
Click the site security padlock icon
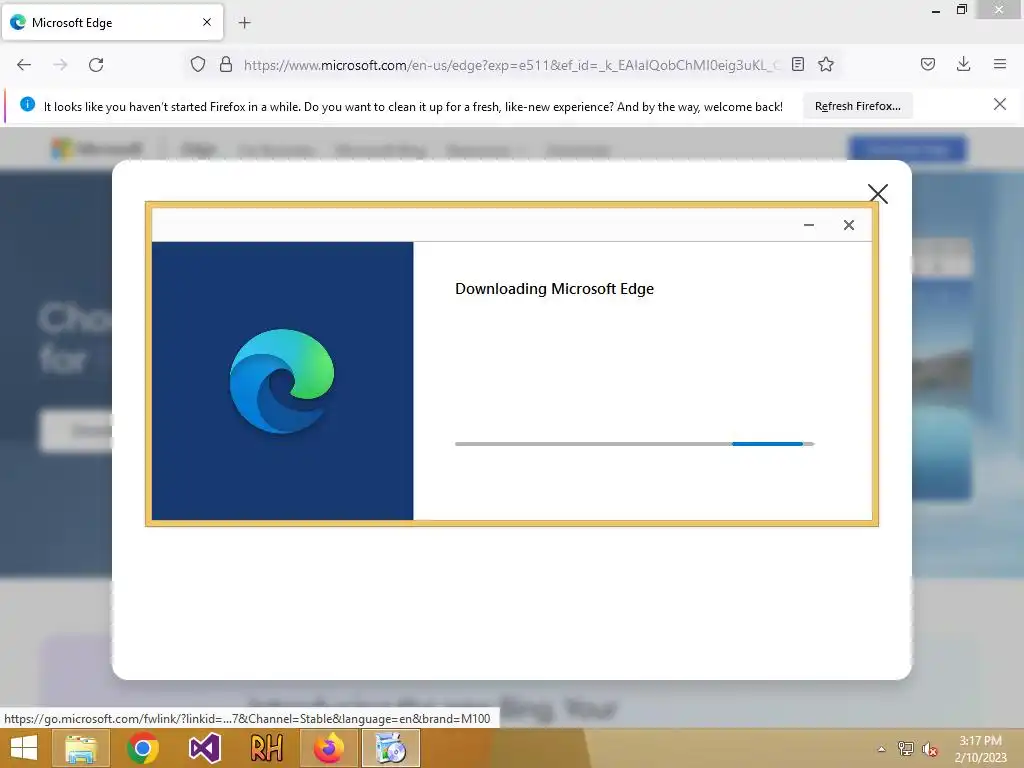[226, 64]
